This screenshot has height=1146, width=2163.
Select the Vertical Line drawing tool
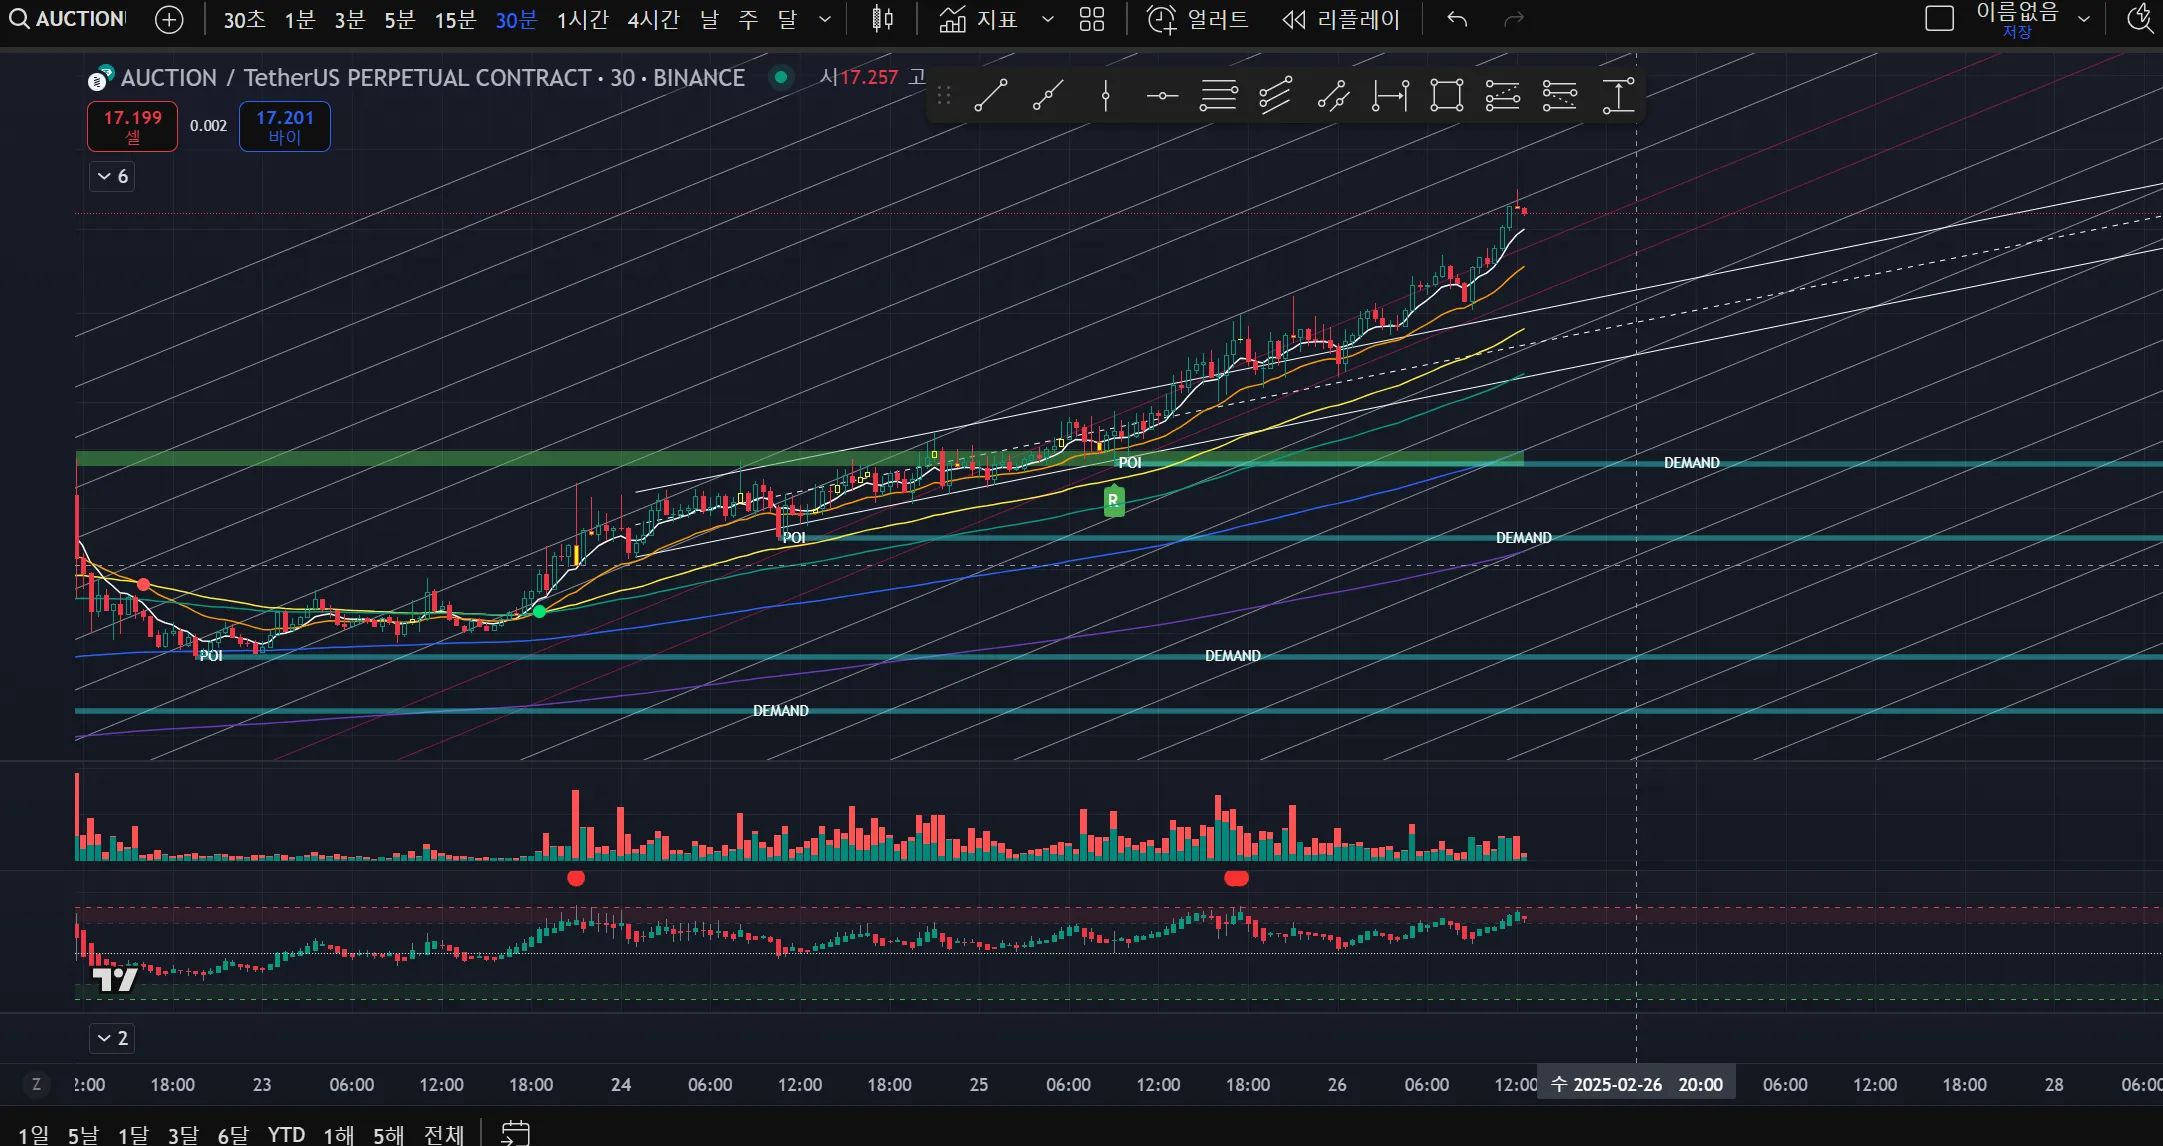[x=1105, y=96]
